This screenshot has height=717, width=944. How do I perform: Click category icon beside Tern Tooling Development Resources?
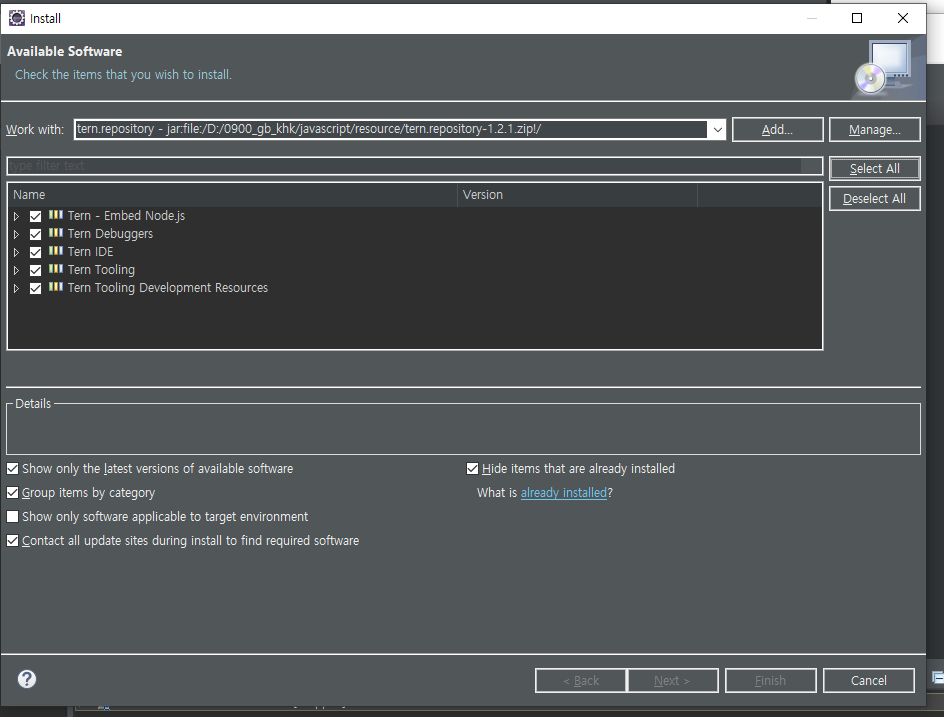click(x=56, y=287)
